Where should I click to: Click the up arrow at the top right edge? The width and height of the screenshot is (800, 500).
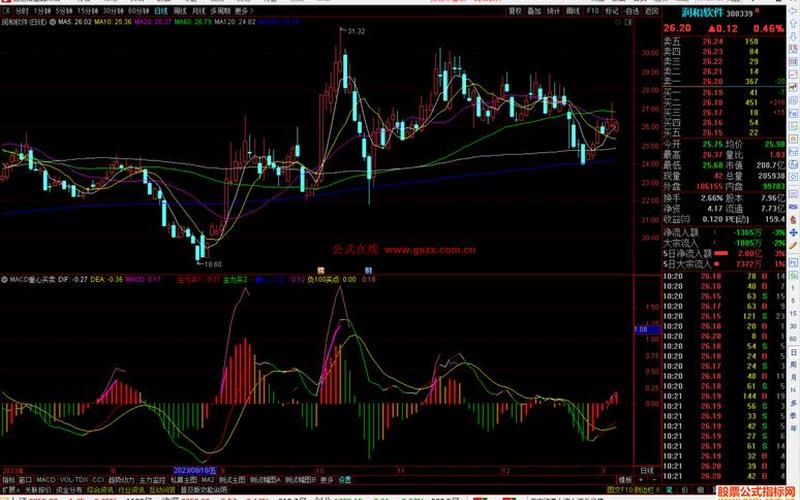pyautogui.click(x=793, y=10)
